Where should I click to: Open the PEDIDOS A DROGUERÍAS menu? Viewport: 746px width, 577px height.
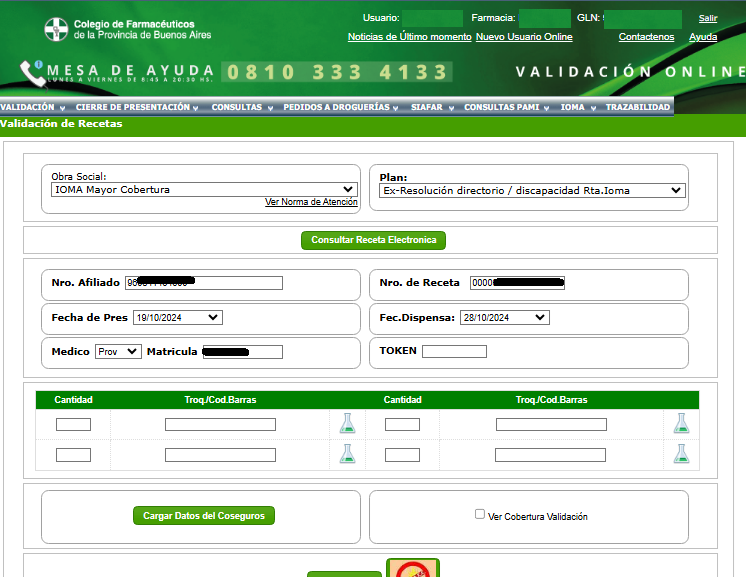[341, 108]
